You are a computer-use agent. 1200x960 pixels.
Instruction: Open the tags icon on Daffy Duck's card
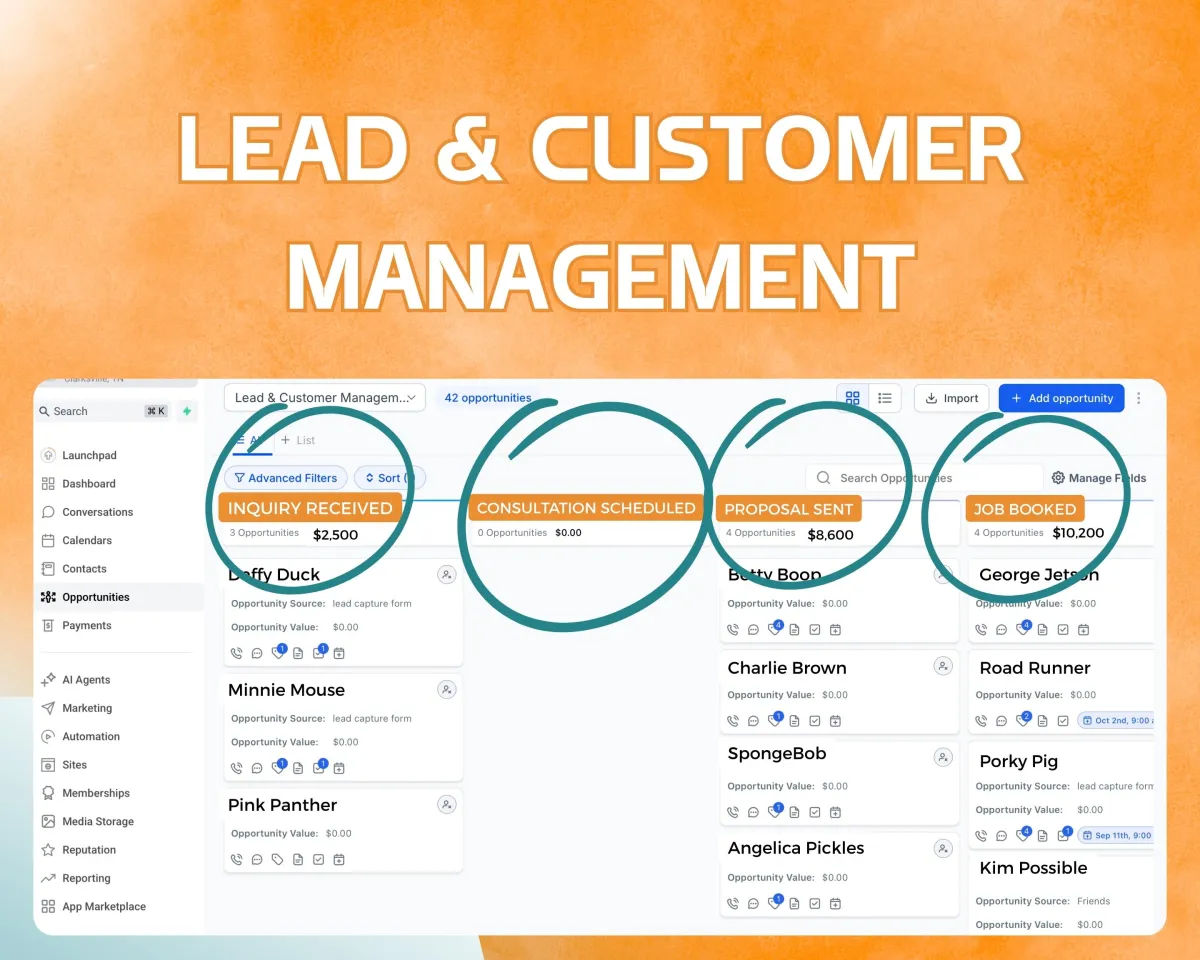click(278, 653)
